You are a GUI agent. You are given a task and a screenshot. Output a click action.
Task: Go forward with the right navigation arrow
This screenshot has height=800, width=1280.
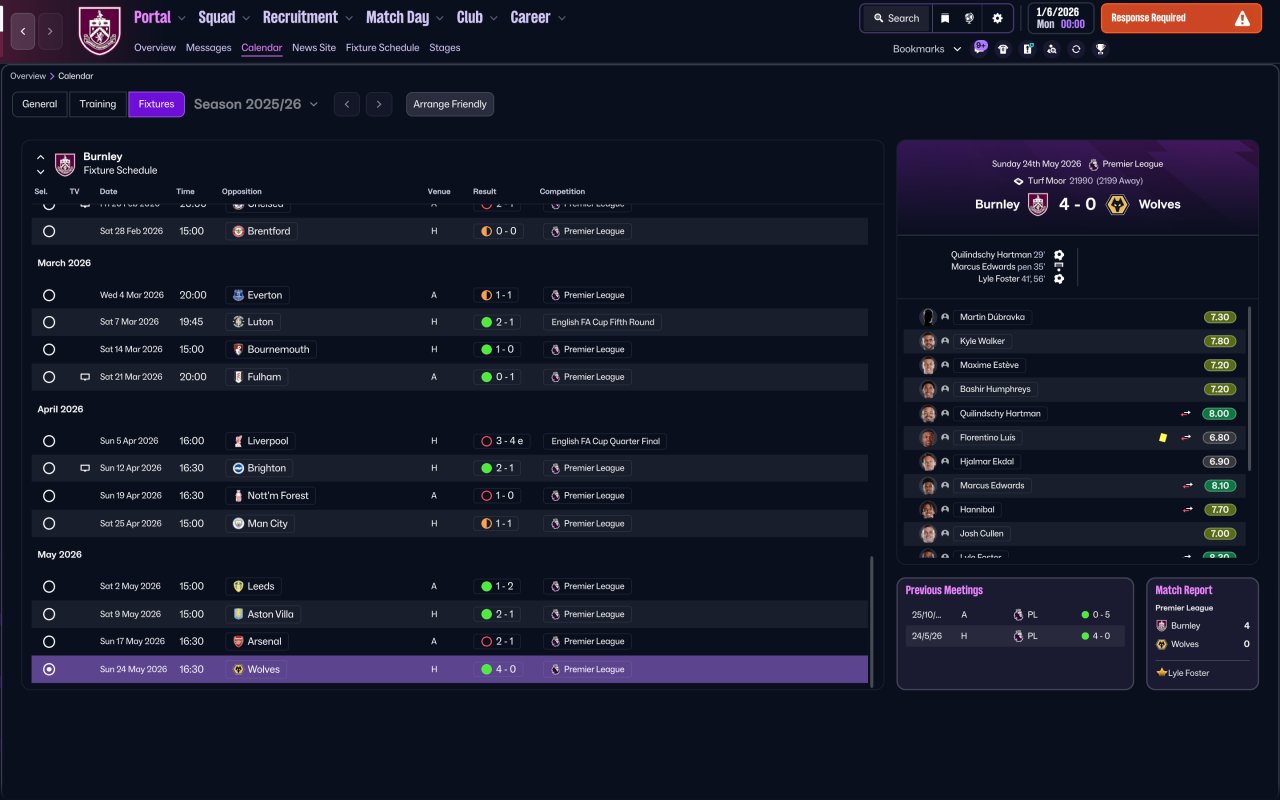click(x=50, y=31)
